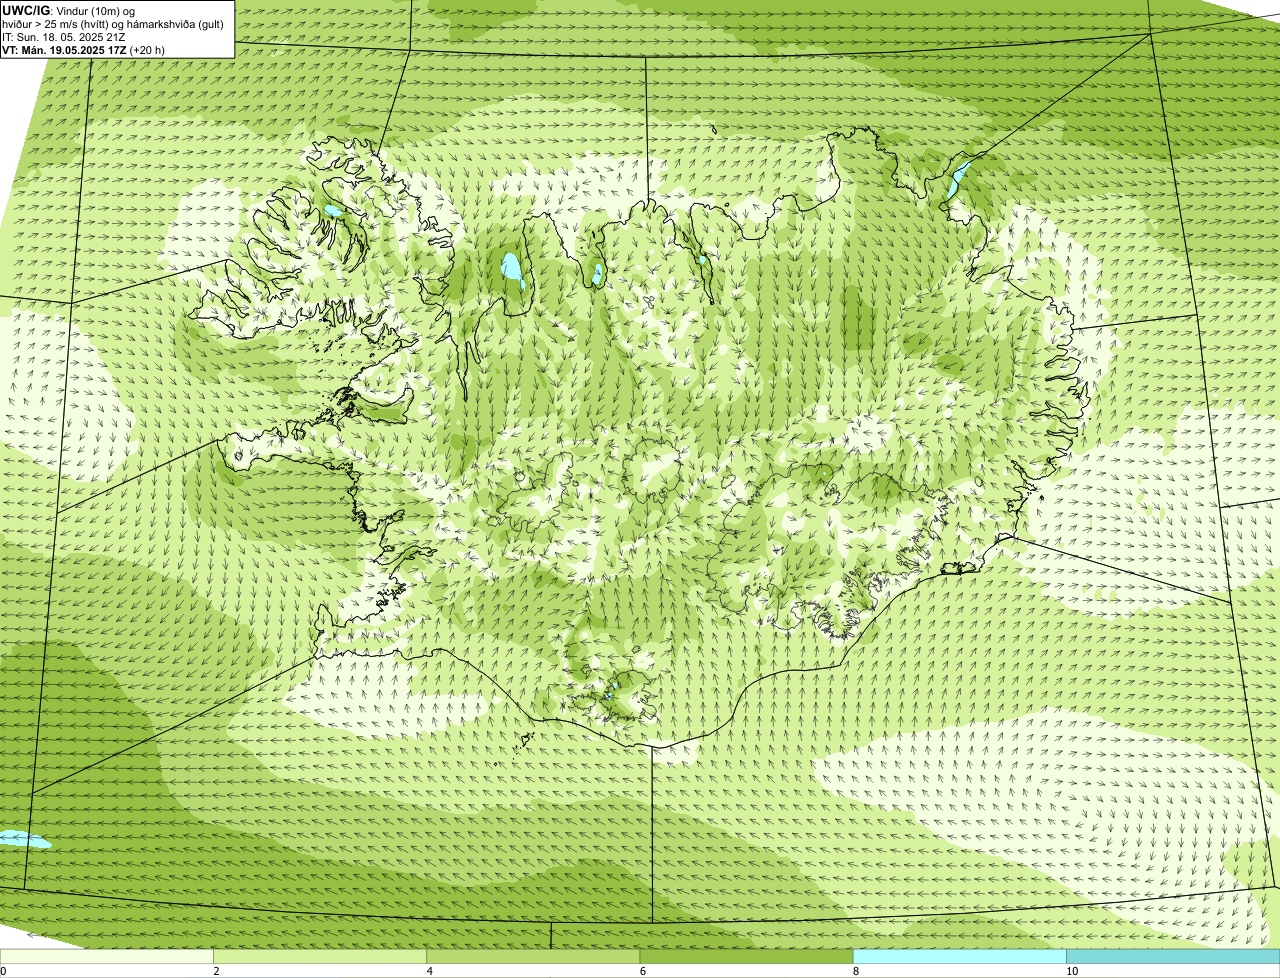Screen dimensions: 1280x978
Task: Select the light cyan 8–10 legend segment
Action: tap(960, 956)
